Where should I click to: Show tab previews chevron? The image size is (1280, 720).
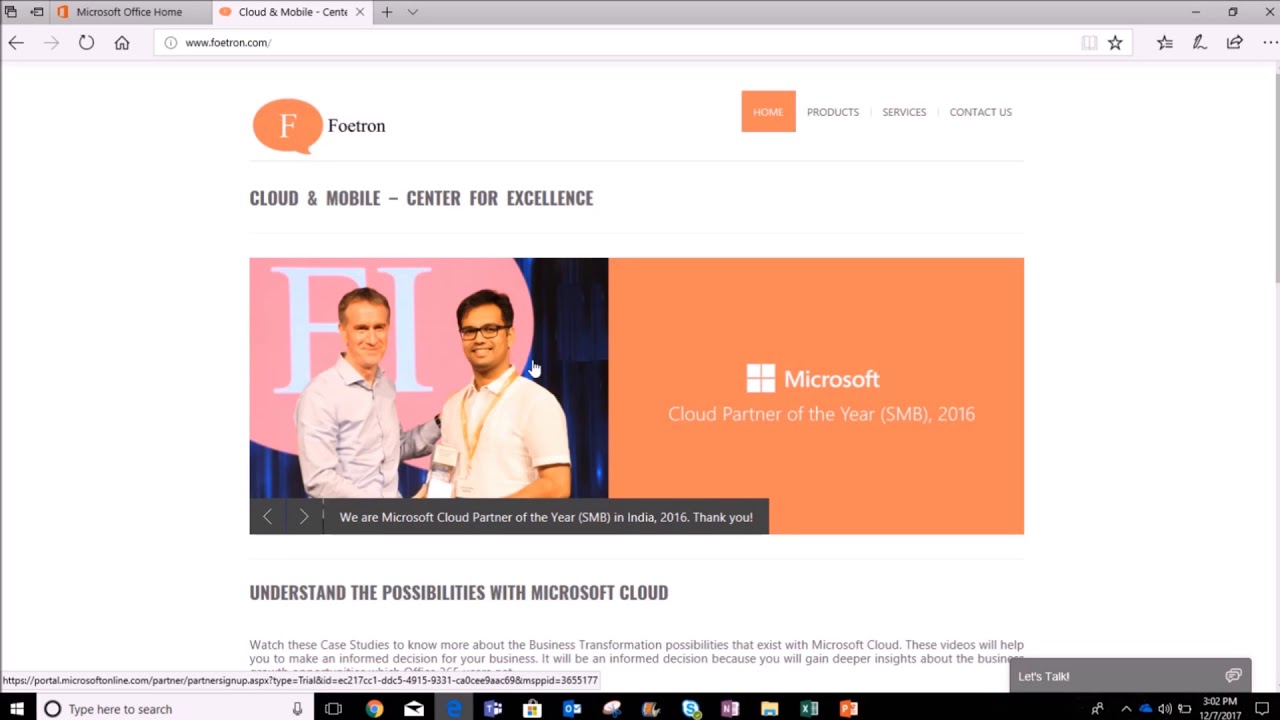click(413, 12)
